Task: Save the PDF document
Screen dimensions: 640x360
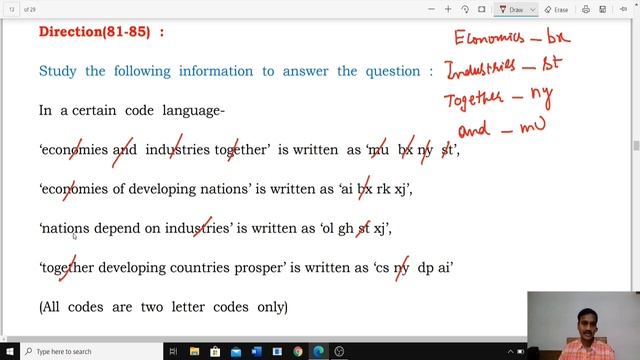Action: (x=602, y=9)
